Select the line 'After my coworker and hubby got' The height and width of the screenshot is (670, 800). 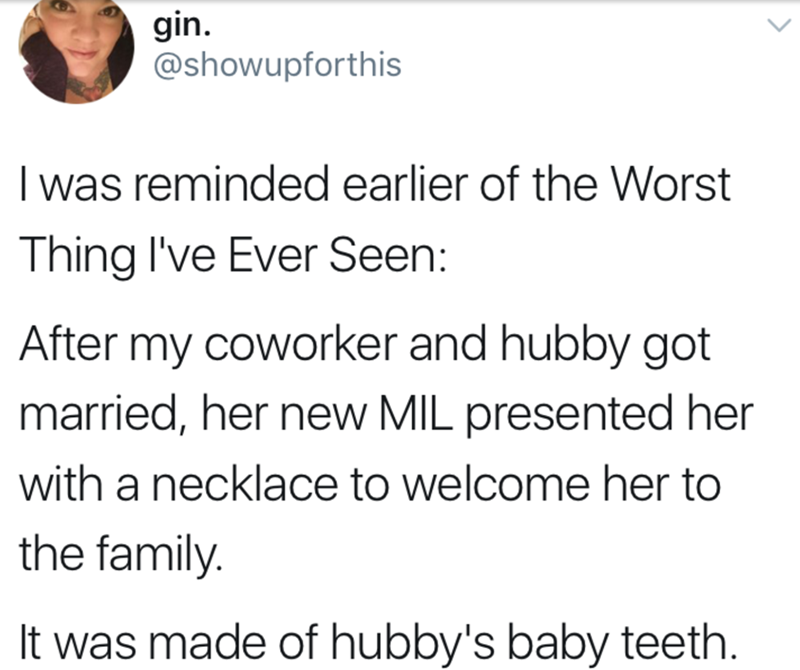click(x=365, y=347)
